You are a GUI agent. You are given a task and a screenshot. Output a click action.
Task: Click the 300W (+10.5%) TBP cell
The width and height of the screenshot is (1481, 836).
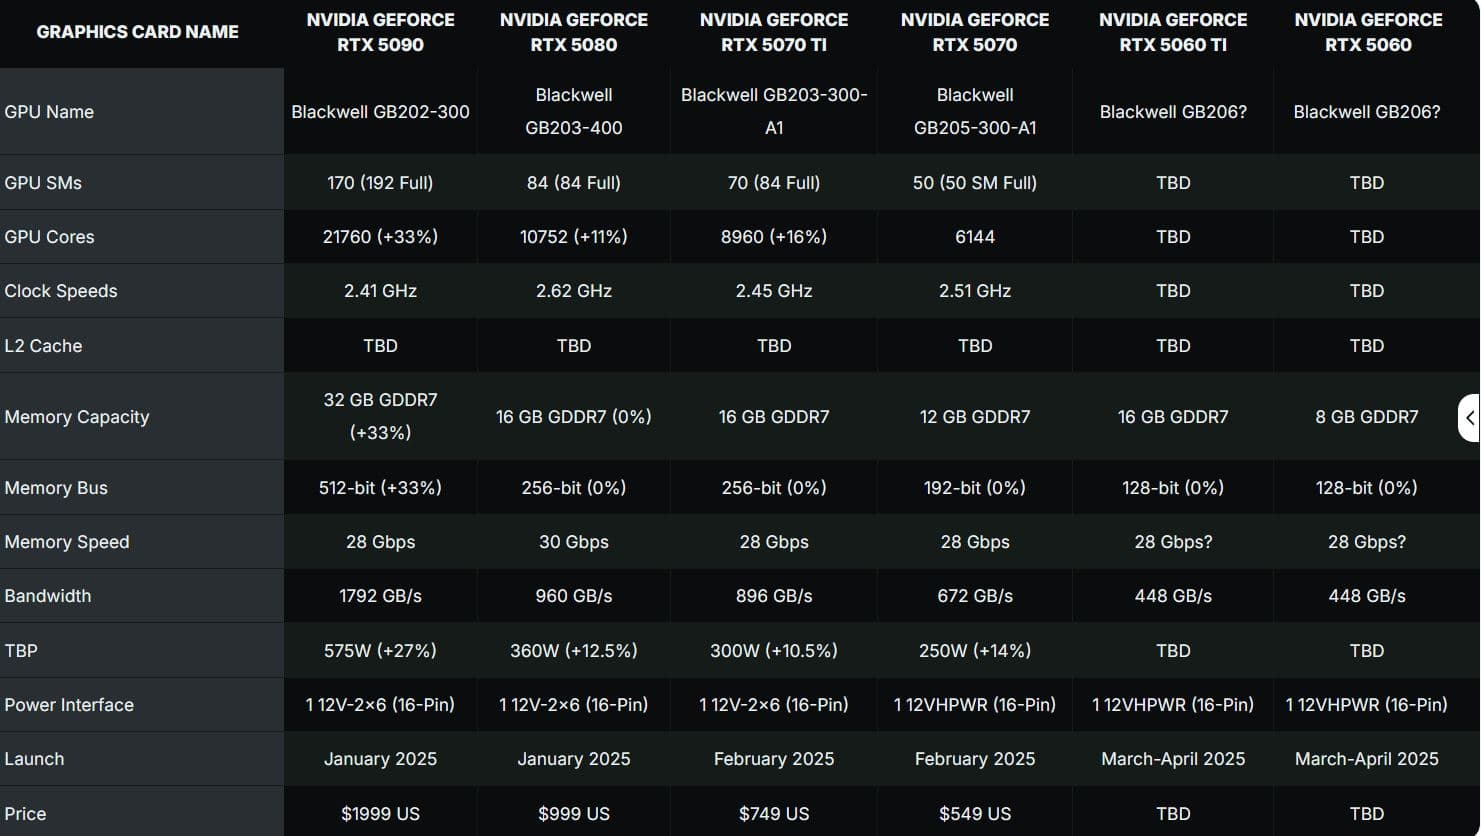pyautogui.click(x=774, y=651)
